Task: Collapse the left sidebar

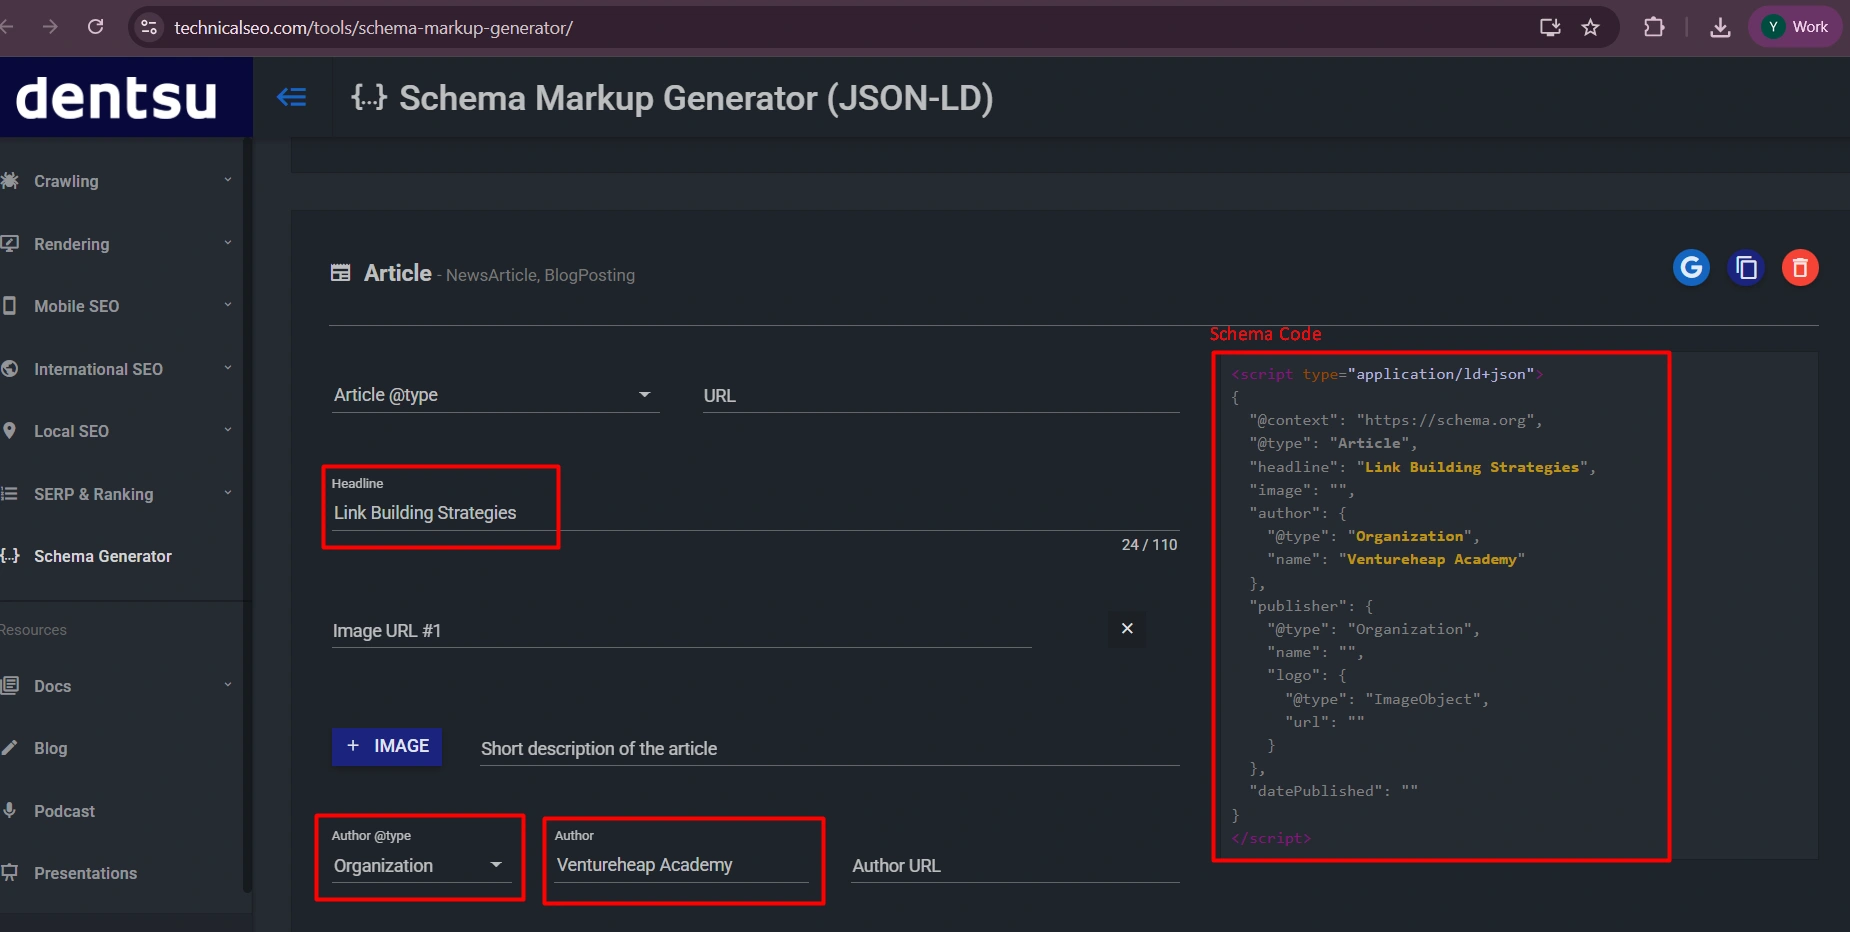Action: (293, 97)
